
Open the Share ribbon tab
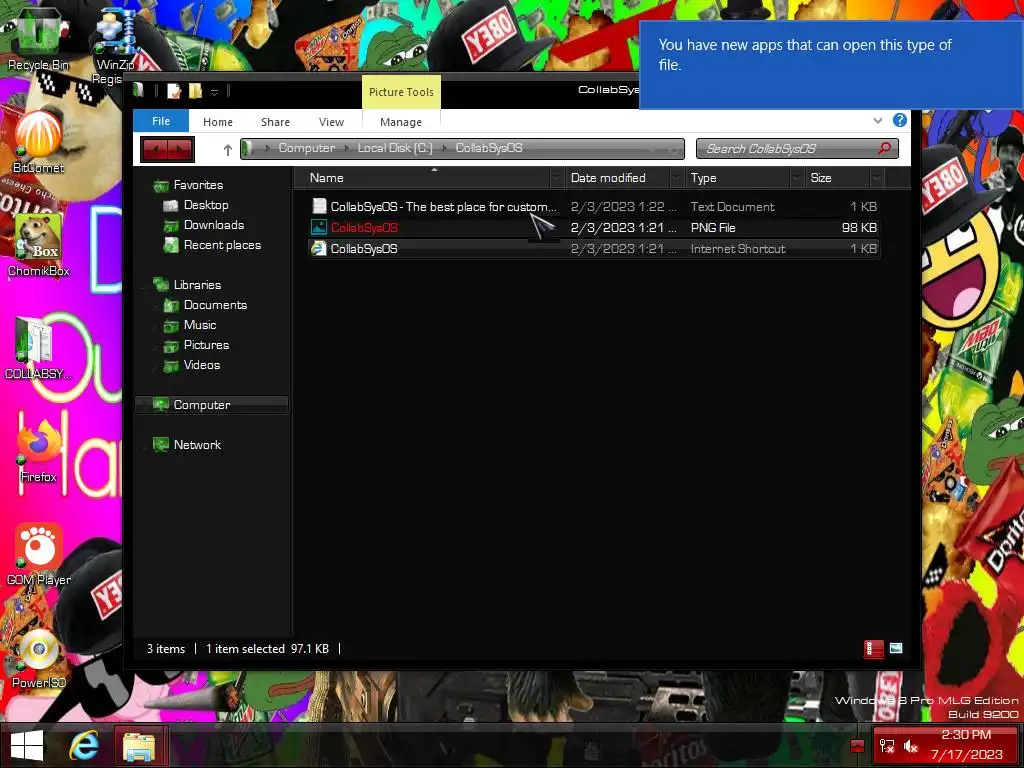275,122
